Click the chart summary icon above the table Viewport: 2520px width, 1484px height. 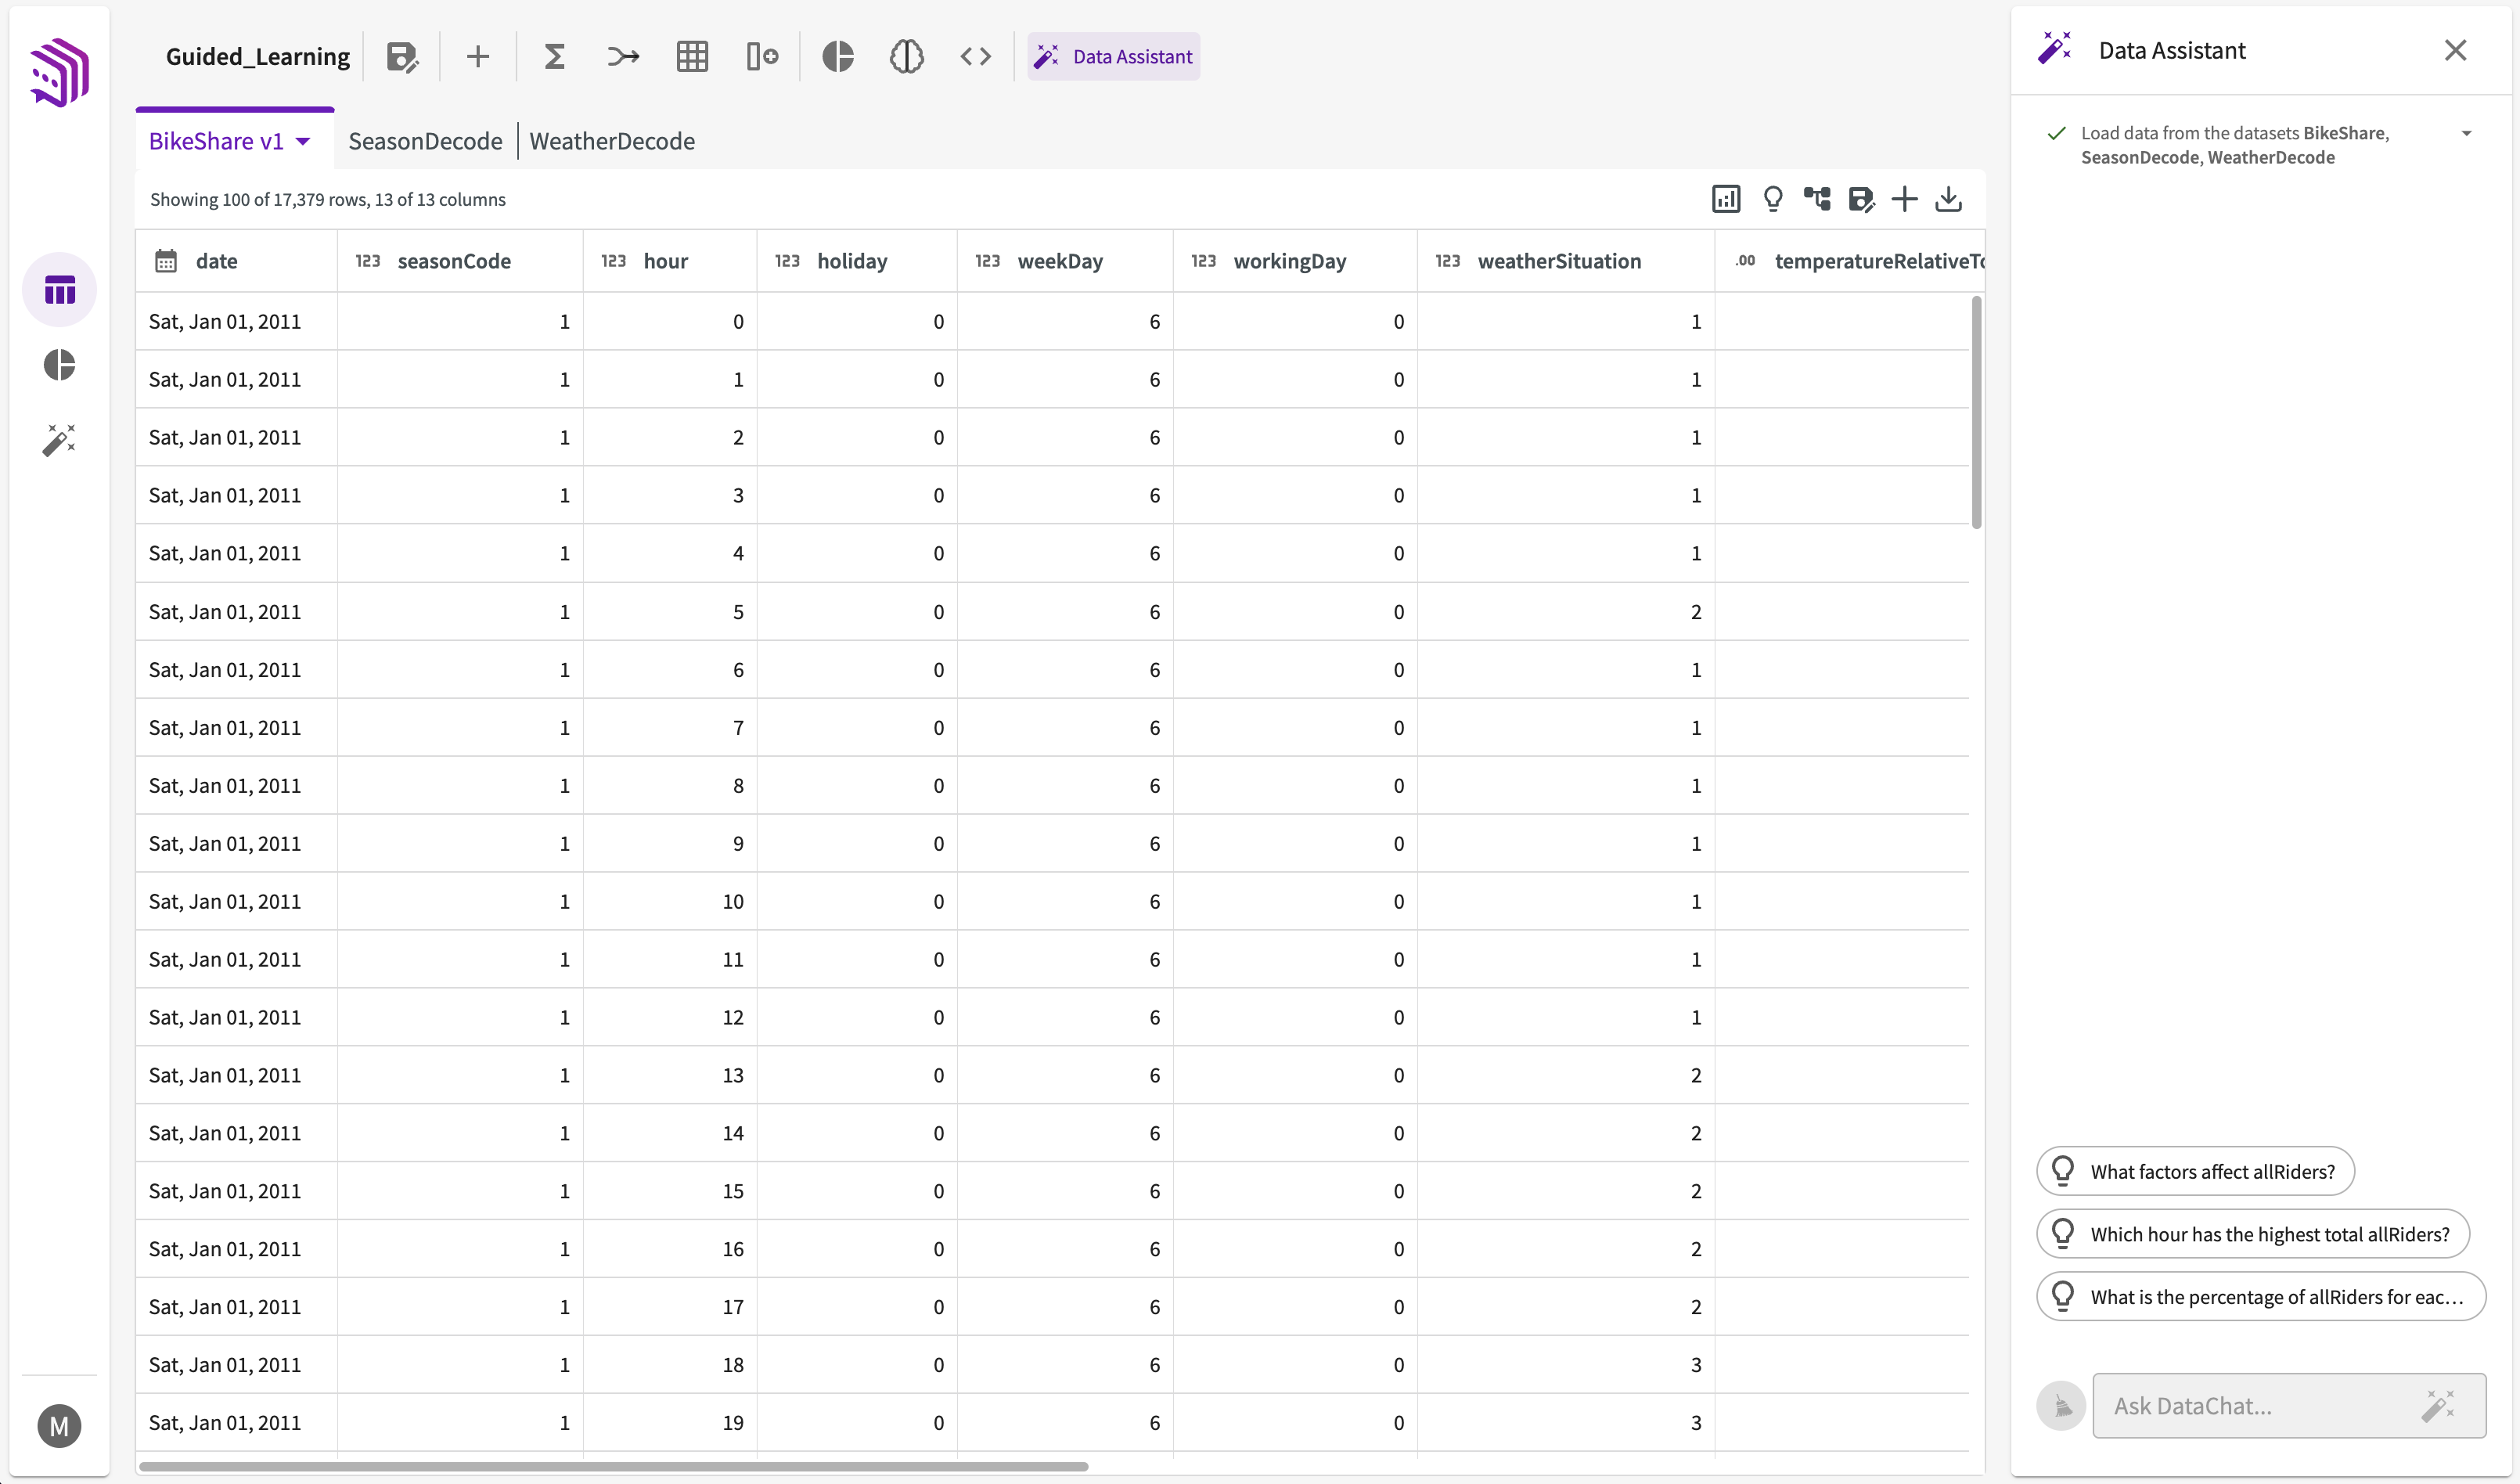(1726, 199)
